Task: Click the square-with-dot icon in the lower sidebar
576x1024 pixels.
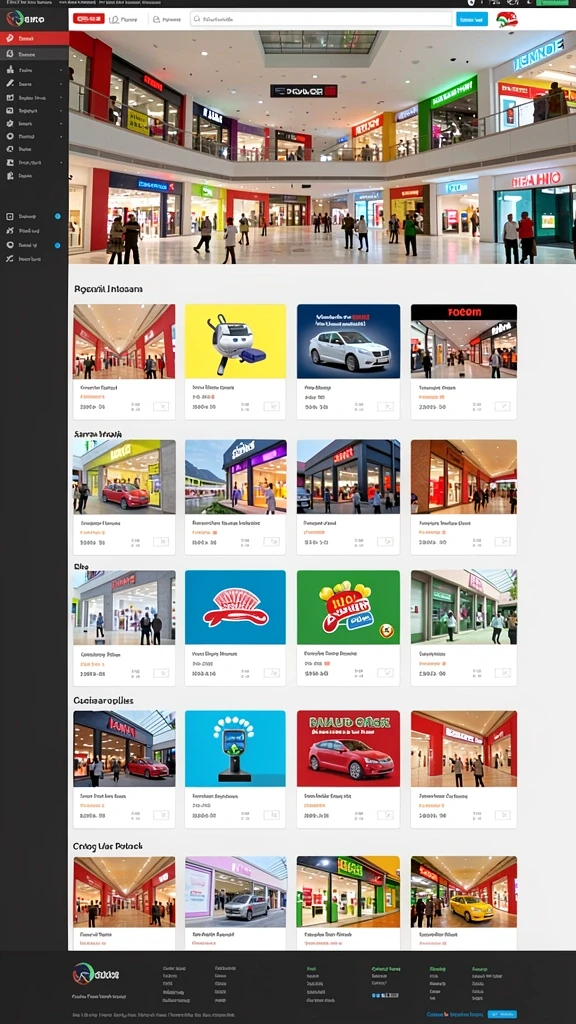Action: click(x=10, y=216)
